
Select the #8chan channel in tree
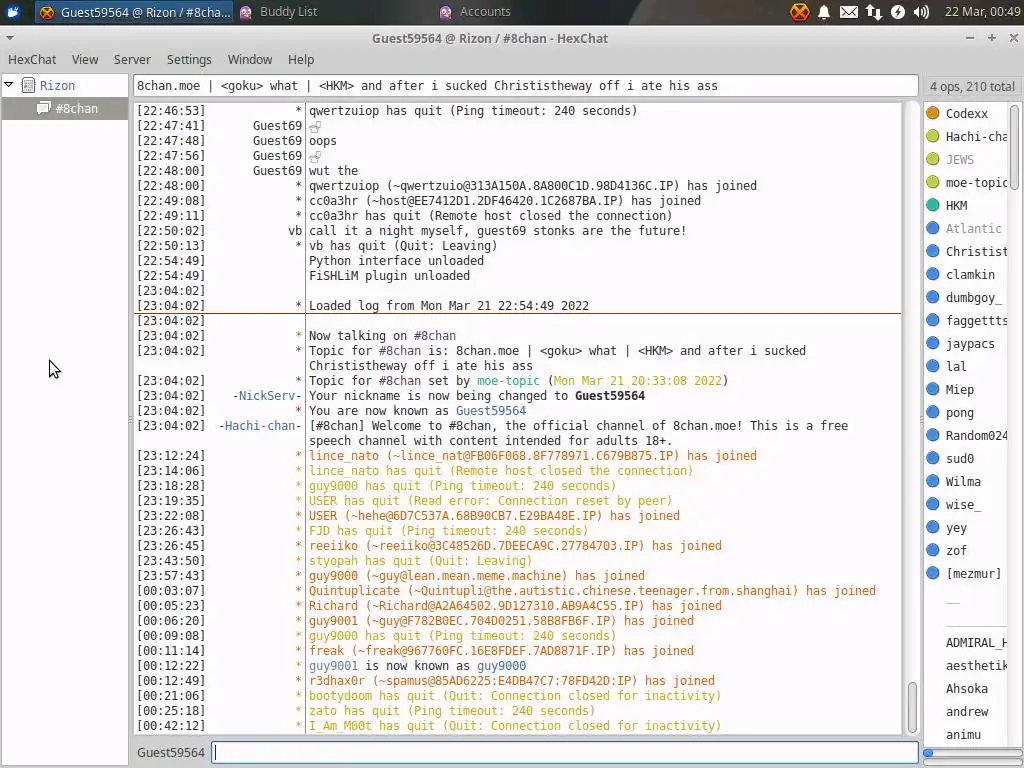[x=65, y=108]
